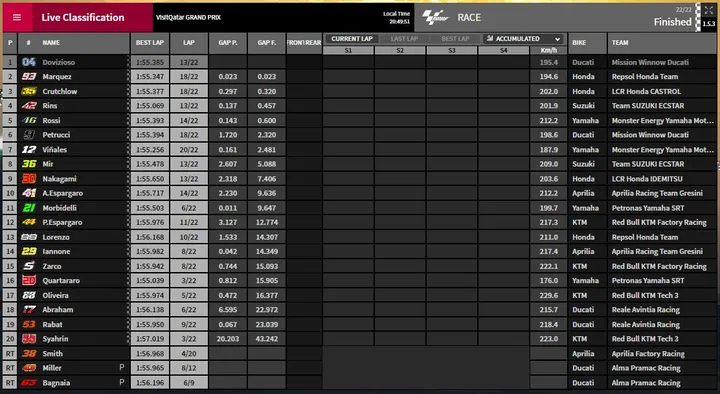Click Viñales' number 12 badge
This screenshot has width=720, height=394.
28,149
